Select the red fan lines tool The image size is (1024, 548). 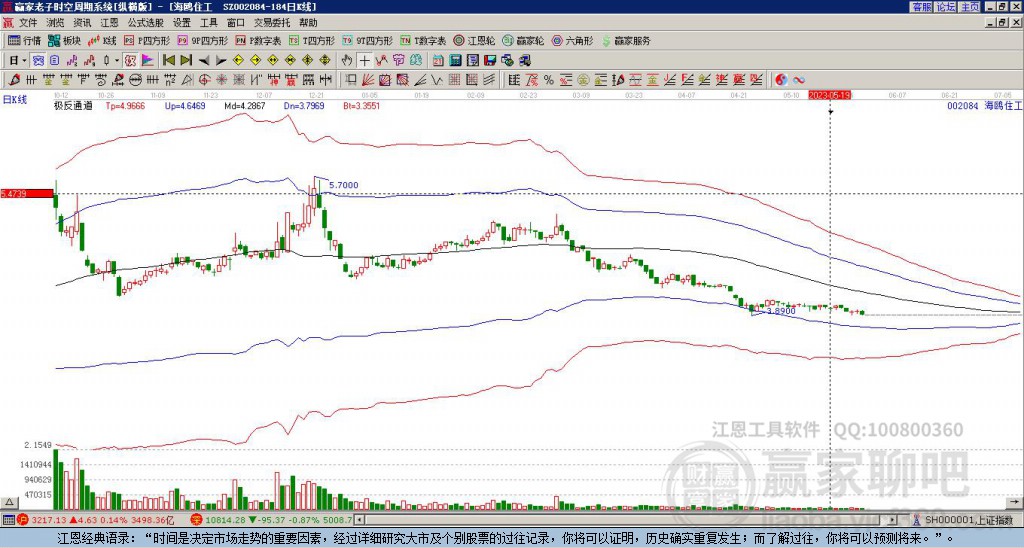click(x=368, y=80)
